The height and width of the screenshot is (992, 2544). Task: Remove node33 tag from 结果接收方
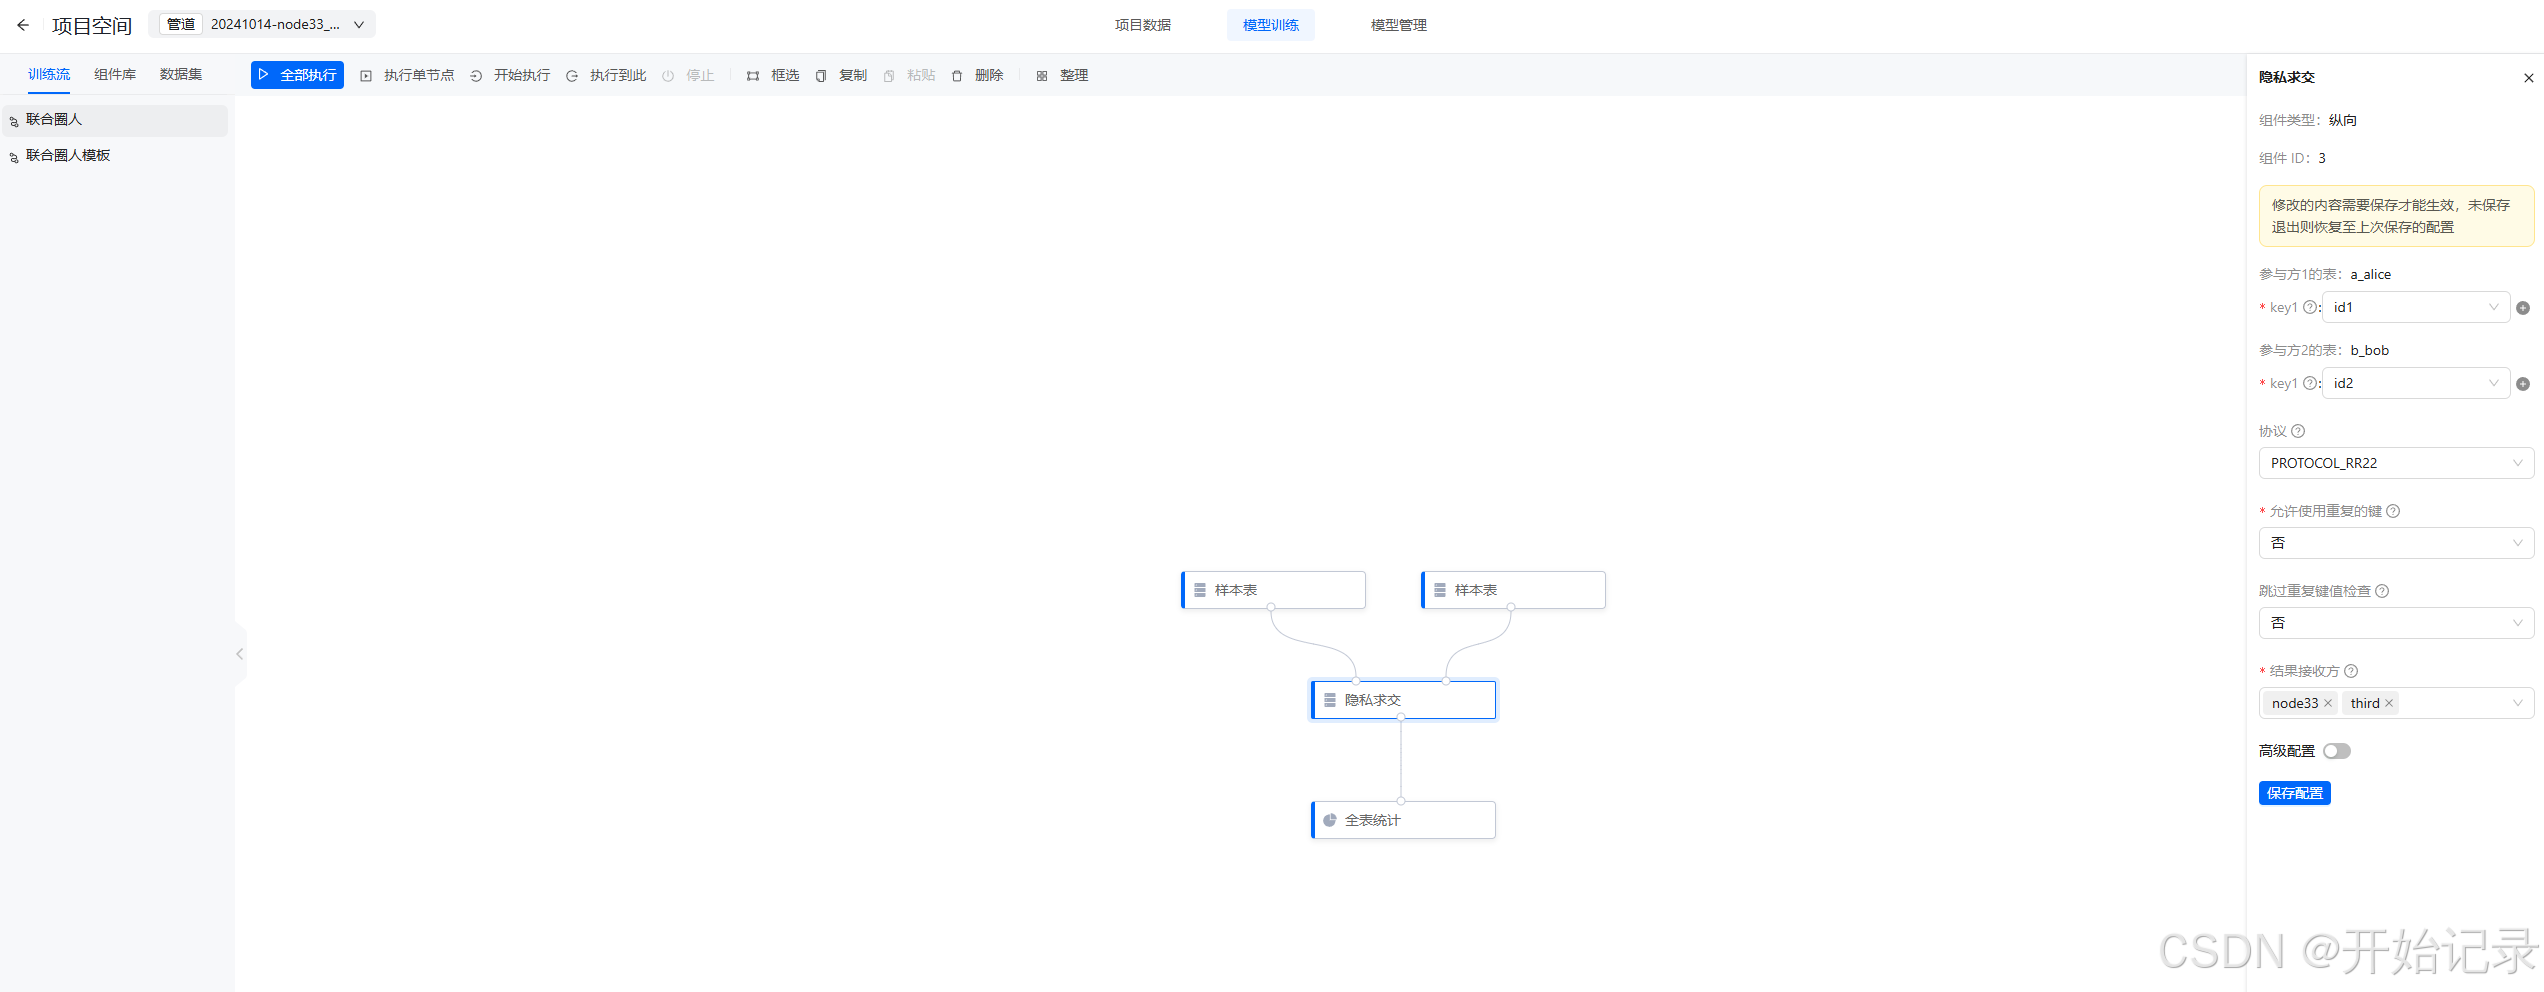click(x=2327, y=703)
